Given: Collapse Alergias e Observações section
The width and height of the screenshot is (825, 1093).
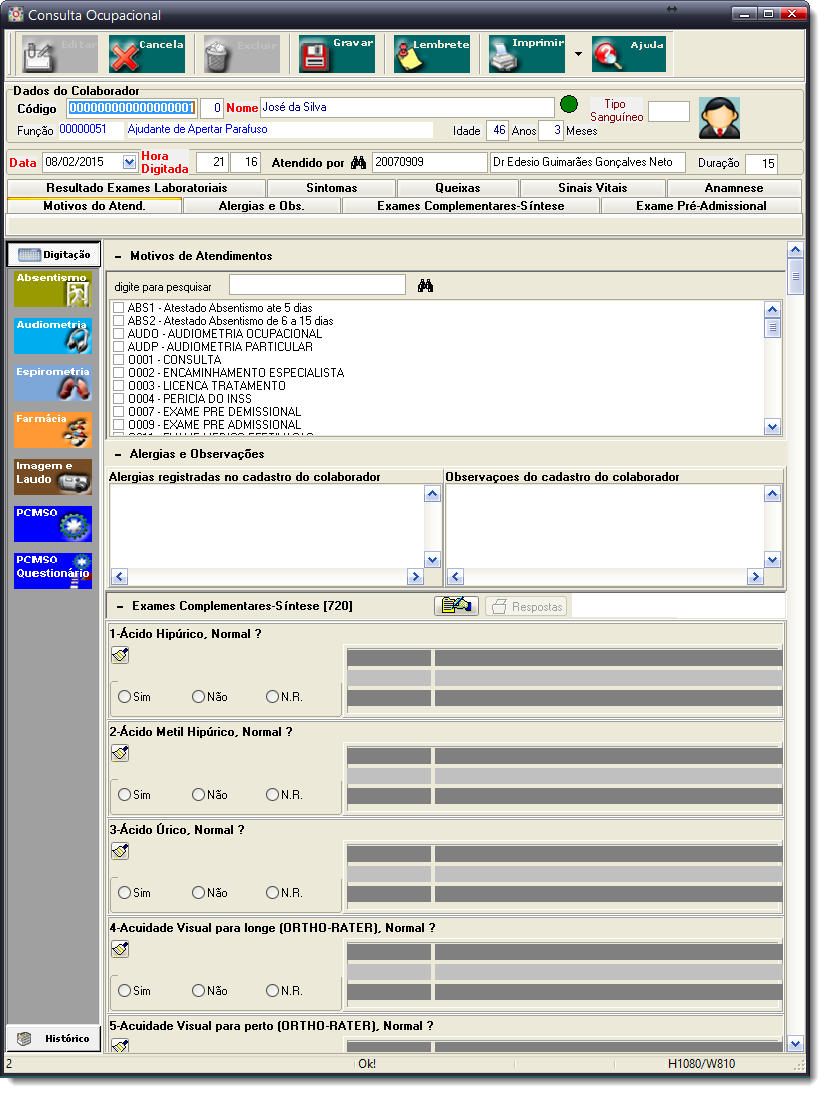Looking at the screenshot, I should [x=118, y=454].
